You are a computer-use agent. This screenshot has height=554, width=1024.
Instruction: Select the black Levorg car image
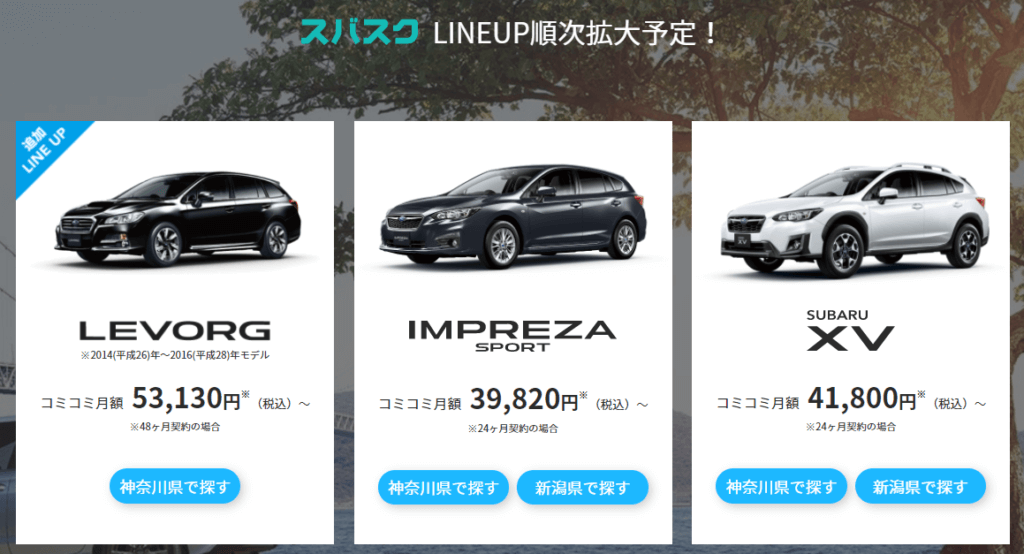176,219
